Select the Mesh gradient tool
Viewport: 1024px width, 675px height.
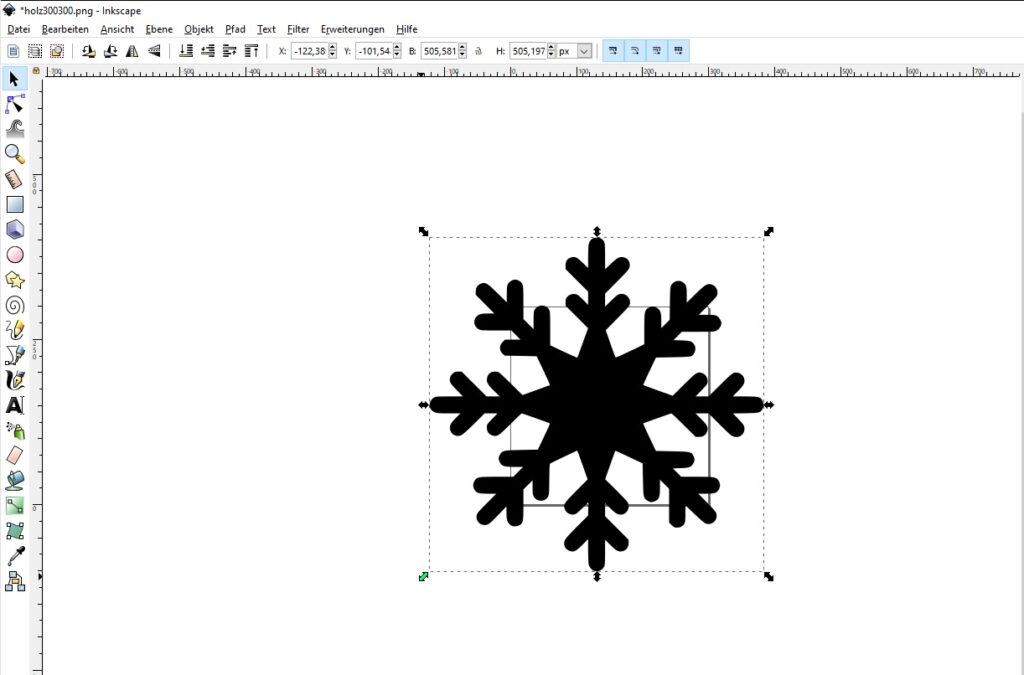pos(14,531)
